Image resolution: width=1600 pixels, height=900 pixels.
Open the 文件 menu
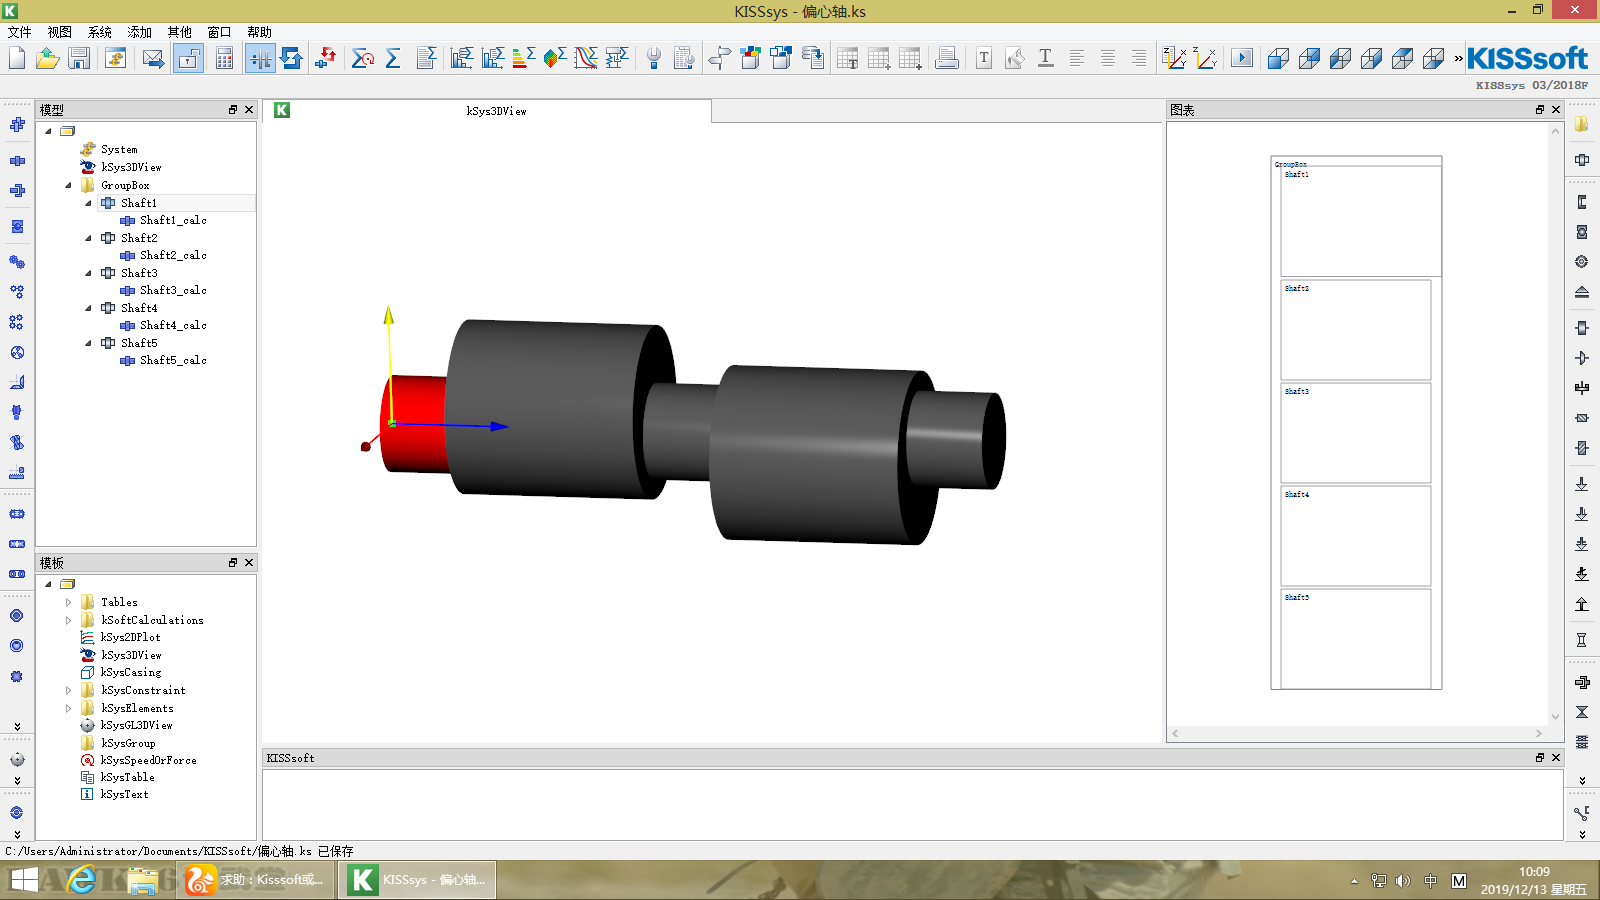coord(20,32)
